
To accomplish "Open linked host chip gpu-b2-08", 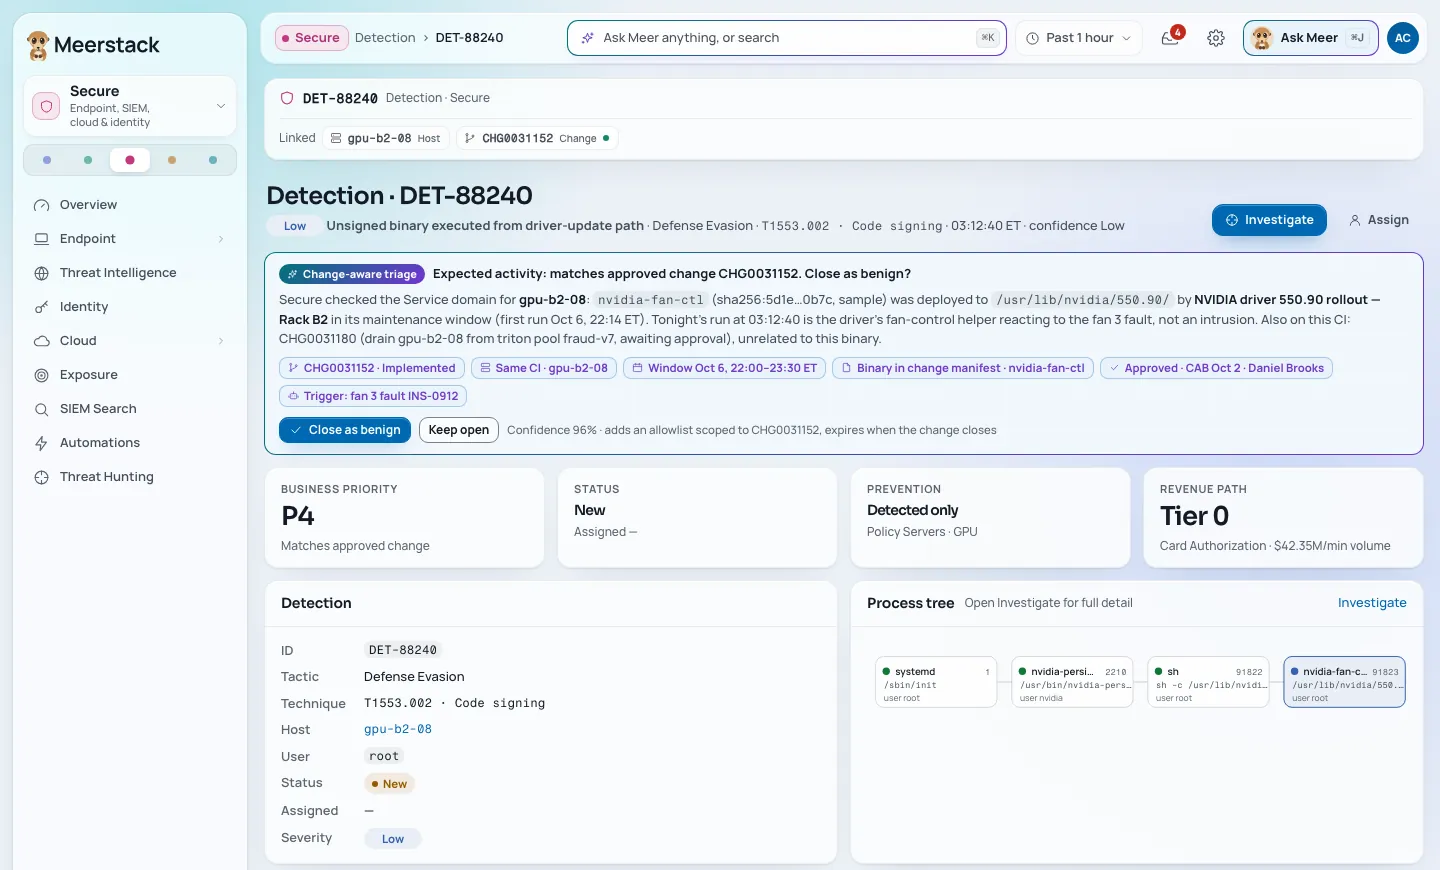I will (x=386, y=138).
